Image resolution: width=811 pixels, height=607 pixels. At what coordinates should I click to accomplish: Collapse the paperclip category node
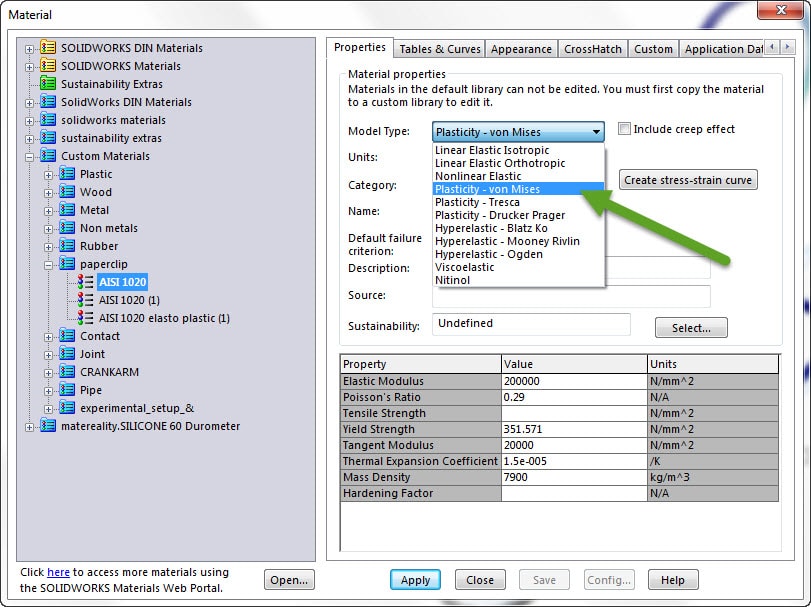pos(48,264)
